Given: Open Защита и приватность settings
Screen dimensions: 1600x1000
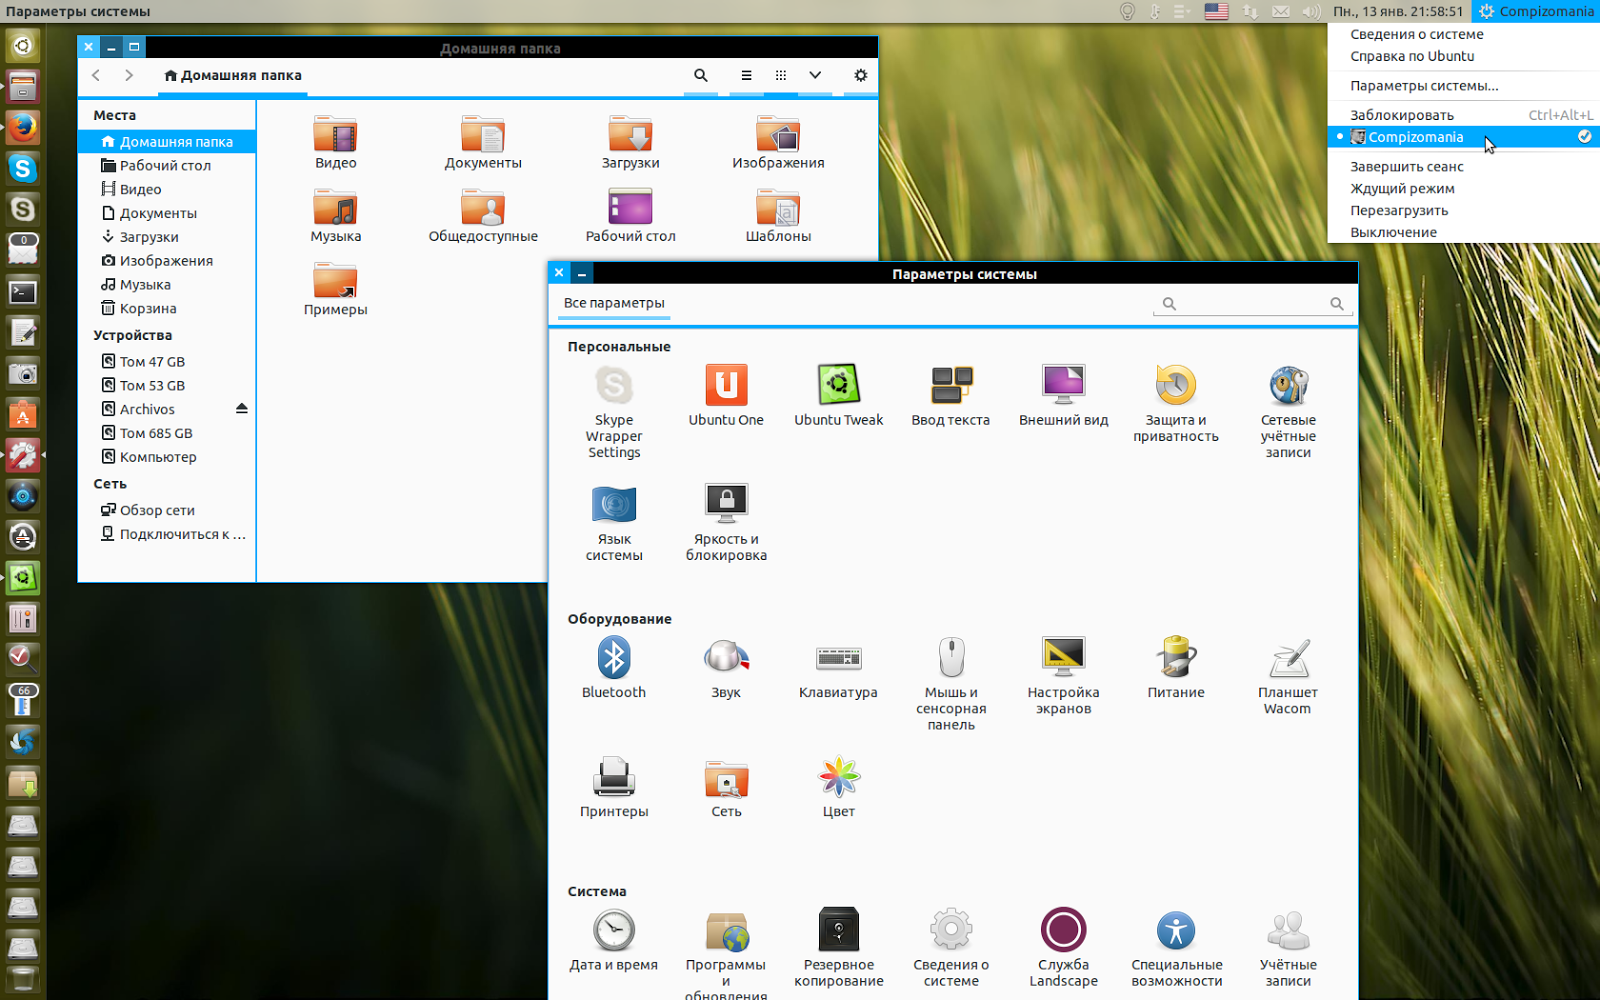Looking at the screenshot, I should click(1176, 403).
